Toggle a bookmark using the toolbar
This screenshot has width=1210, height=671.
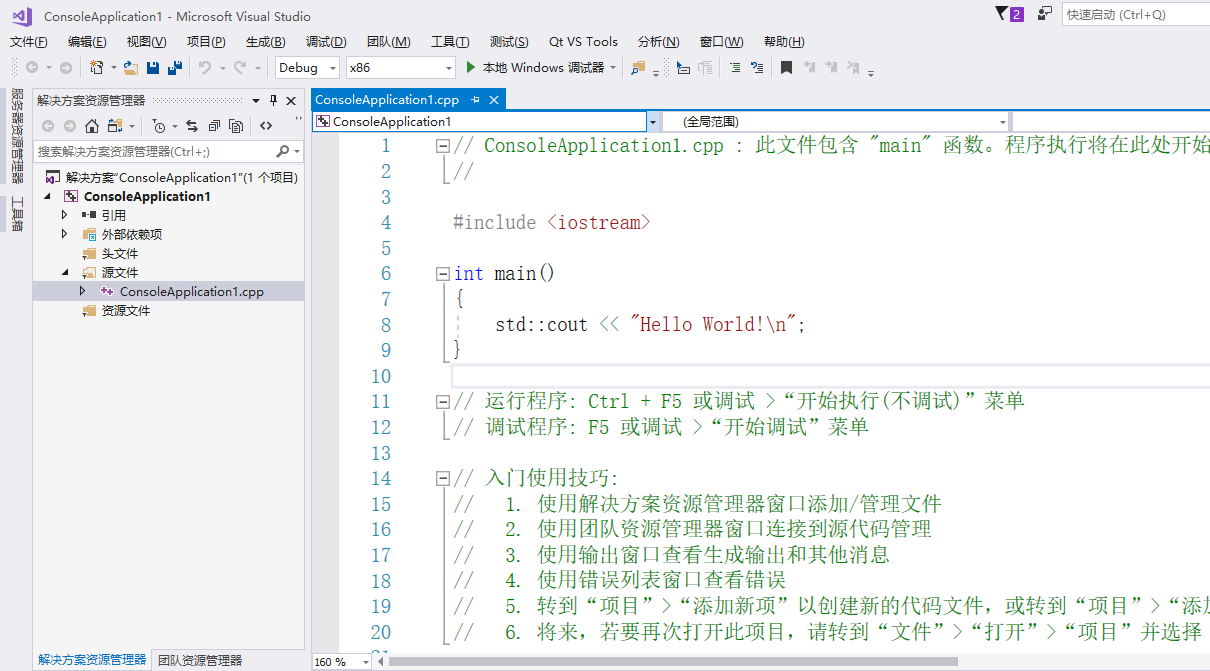(x=788, y=68)
